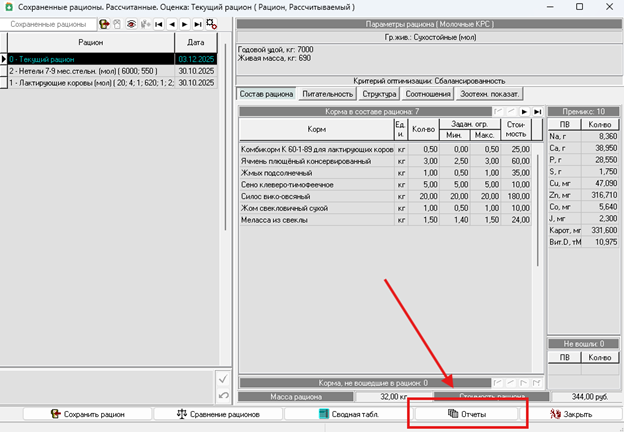Image resolution: width=624 pixels, height=432 pixels.
Task: Go to previous saved ration record
Action: point(172,24)
